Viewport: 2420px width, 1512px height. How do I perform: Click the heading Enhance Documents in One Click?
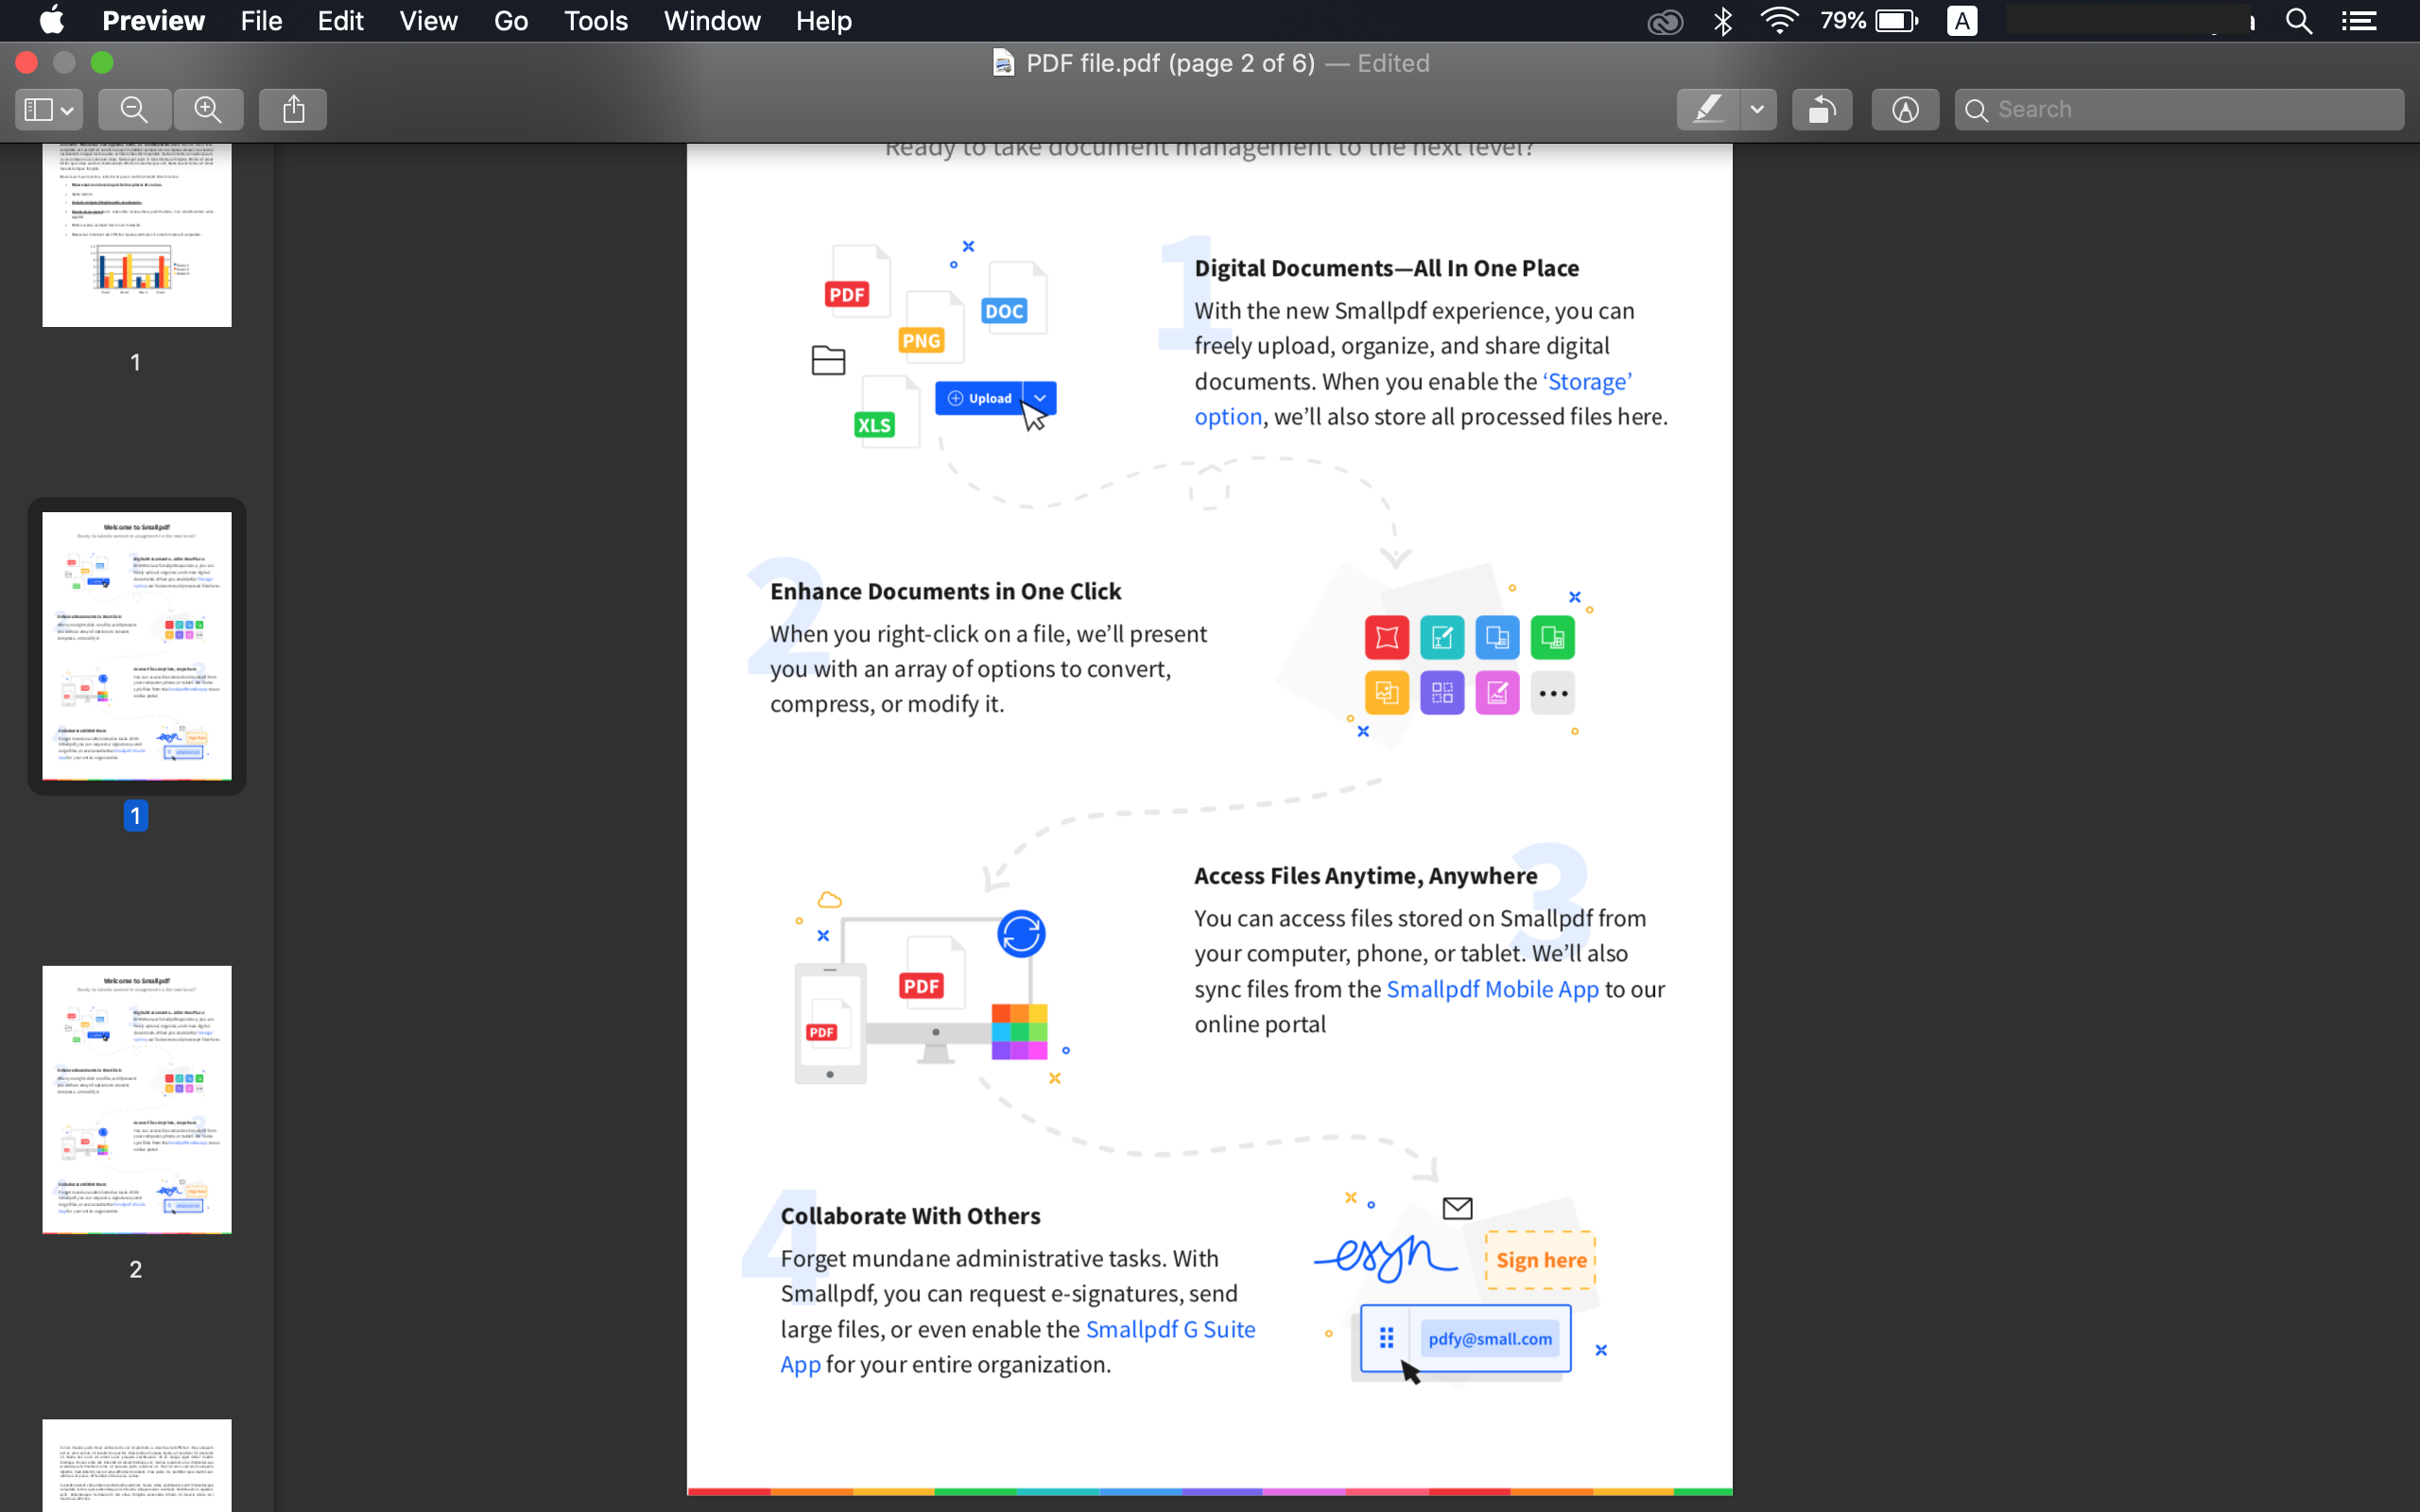click(945, 591)
